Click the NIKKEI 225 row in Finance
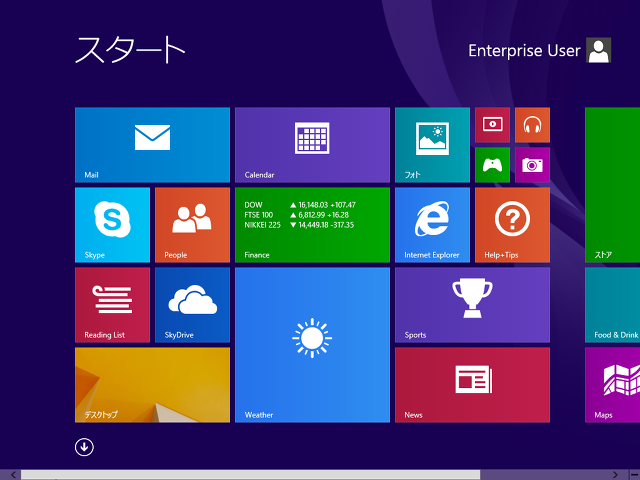 pos(299,225)
